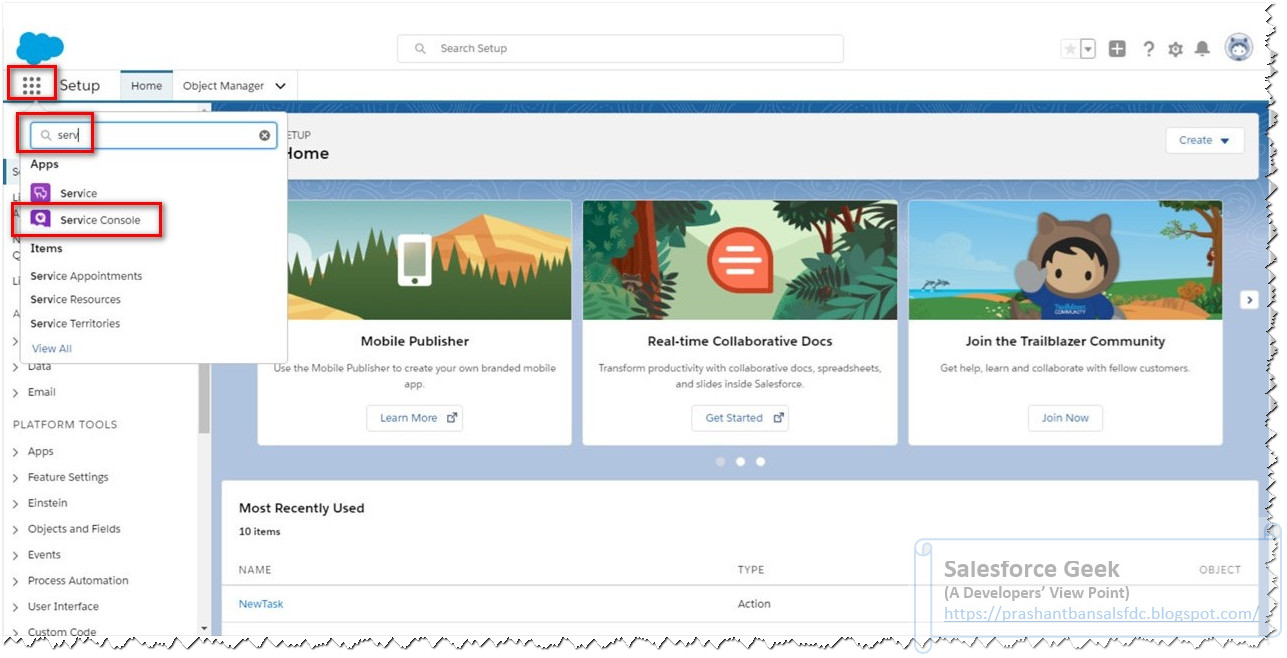Click the Real-time Collaborative Docs image
Screen dimensions: 1287x658
click(740, 260)
